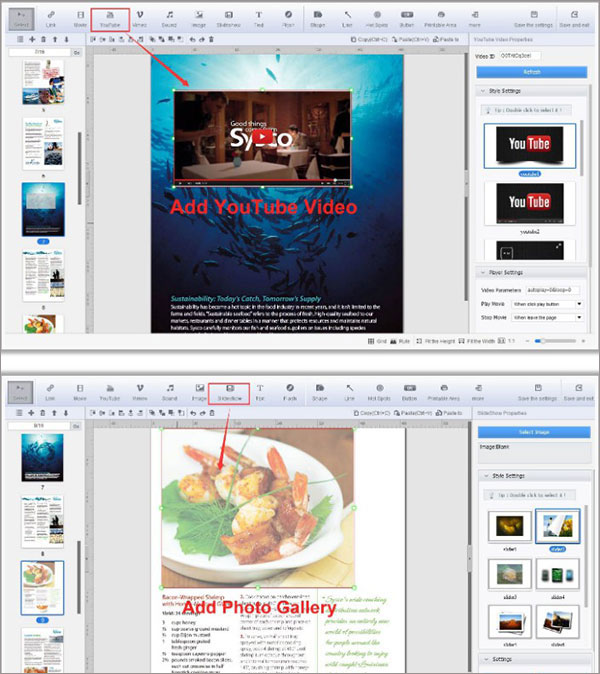The height and width of the screenshot is (674, 600).
Task: Play the Sysco YouTube video on canvas
Action: pyautogui.click(x=262, y=137)
